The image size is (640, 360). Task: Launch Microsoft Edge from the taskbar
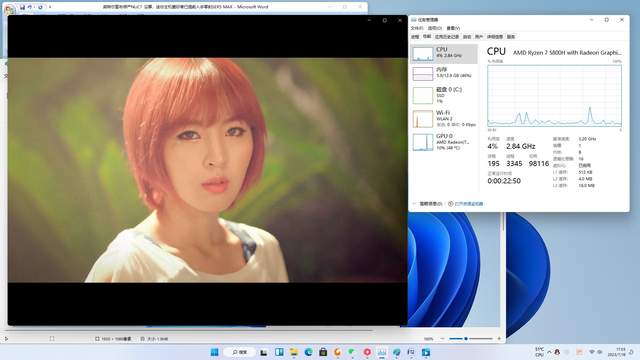pos(308,352)
